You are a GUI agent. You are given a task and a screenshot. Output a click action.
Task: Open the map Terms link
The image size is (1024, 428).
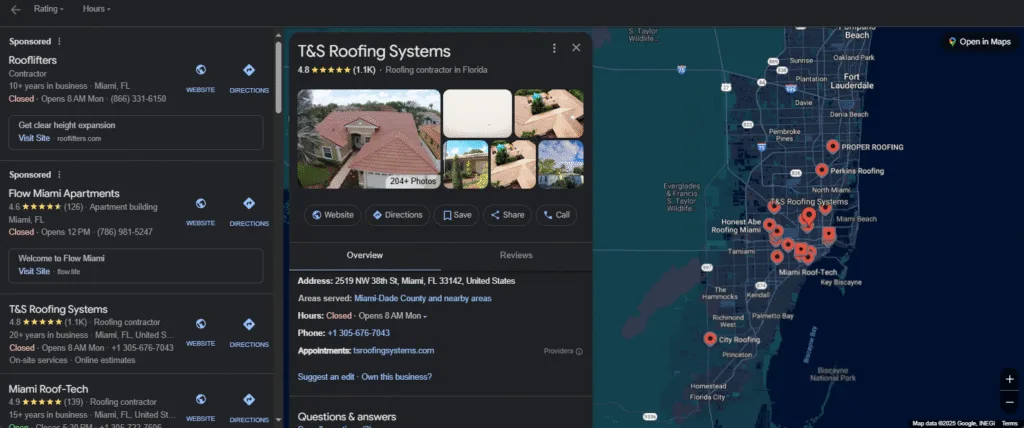[x=1010, y=423]
